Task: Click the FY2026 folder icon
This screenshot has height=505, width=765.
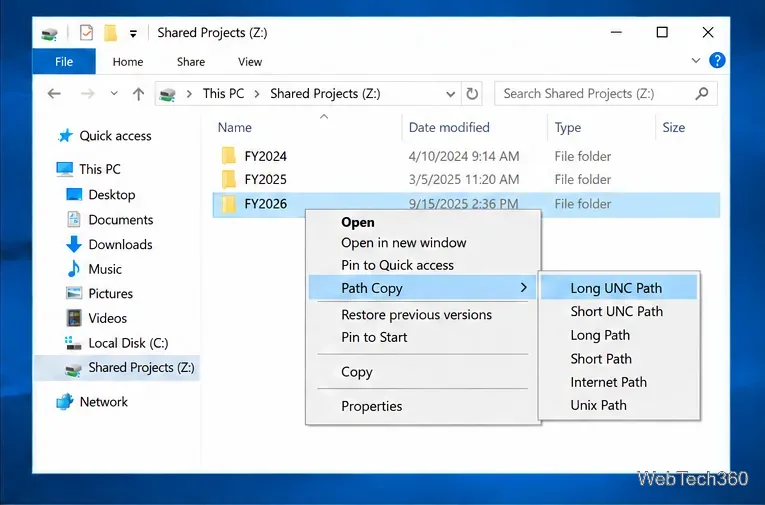Action: click(x=228, y=204)
